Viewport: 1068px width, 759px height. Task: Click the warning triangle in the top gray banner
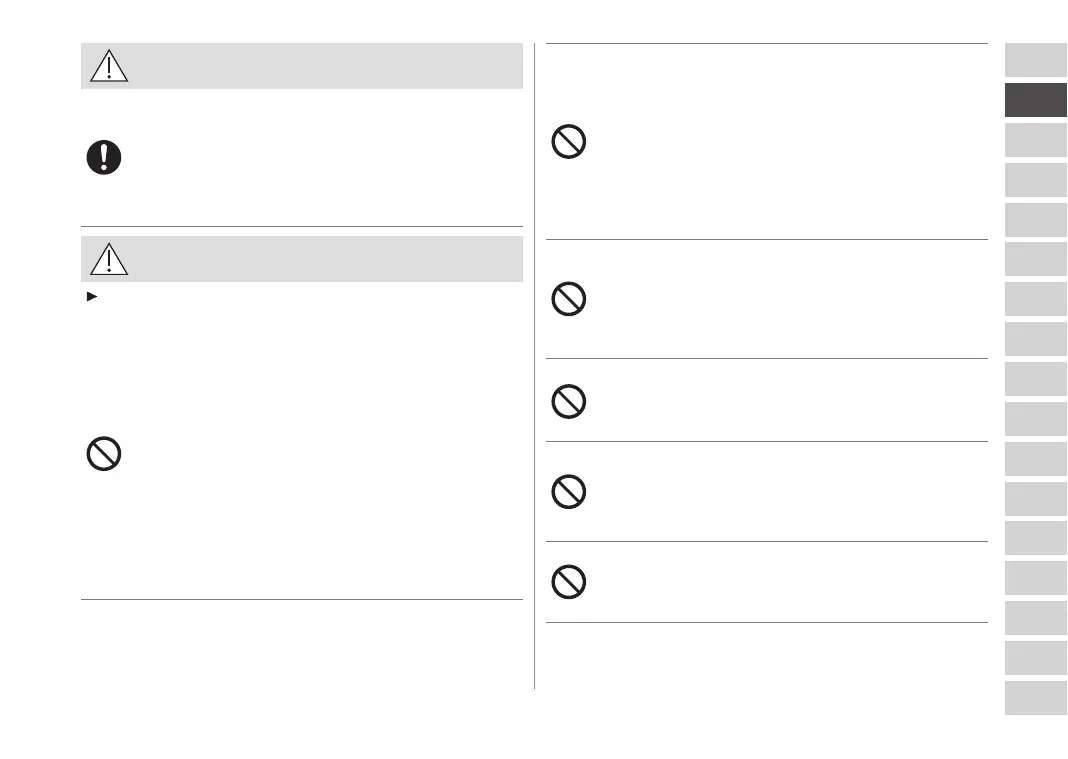(x=108, y=66)
